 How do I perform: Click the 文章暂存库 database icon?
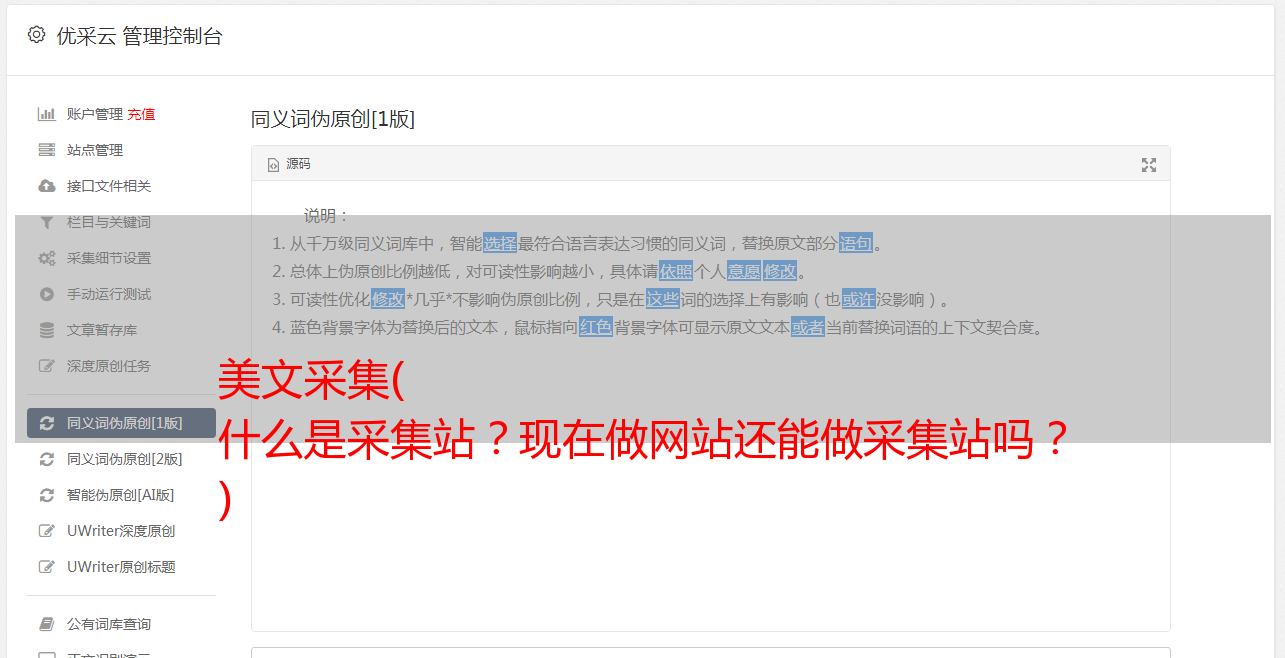tap(46, 330)
